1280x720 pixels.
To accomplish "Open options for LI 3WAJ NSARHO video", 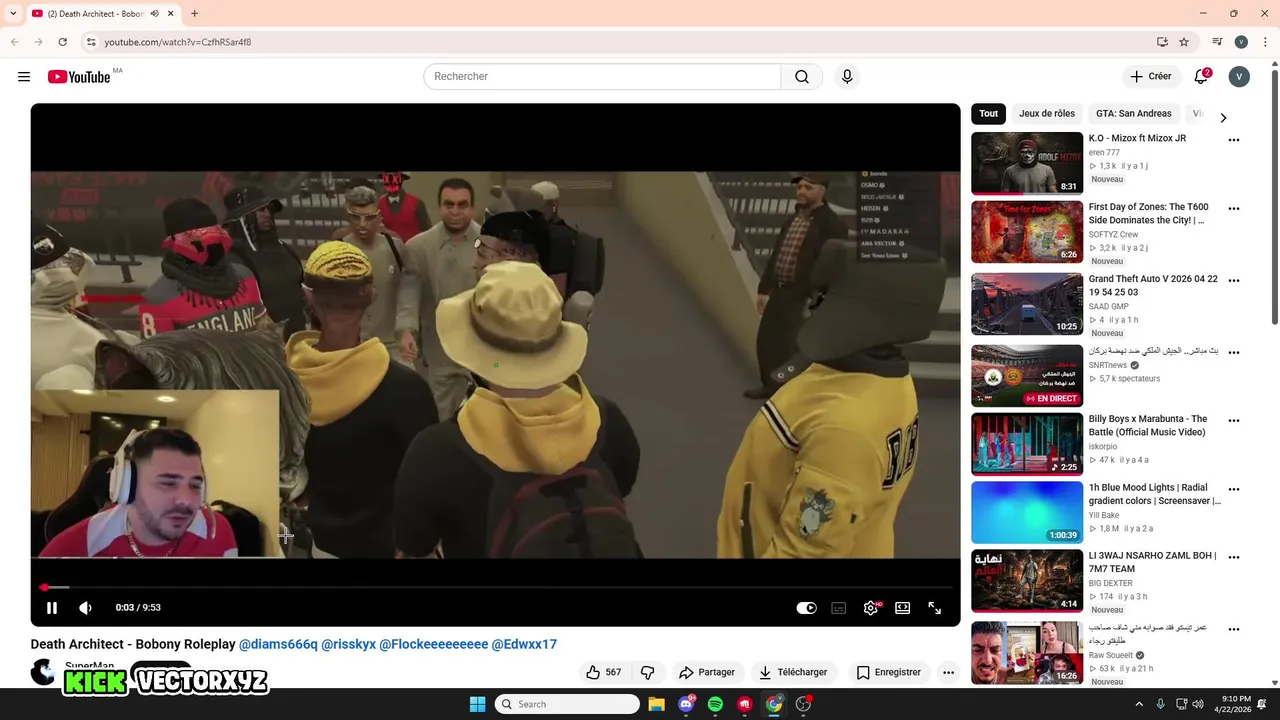I will (1234, 557).
